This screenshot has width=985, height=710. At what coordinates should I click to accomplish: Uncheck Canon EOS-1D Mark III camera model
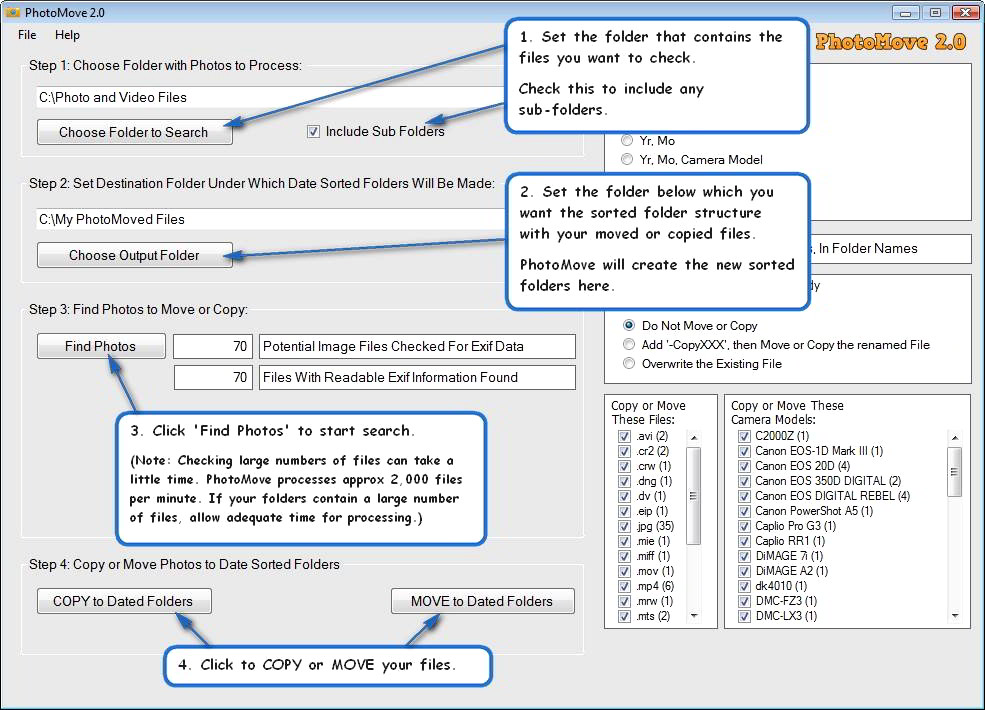(744, 451)
